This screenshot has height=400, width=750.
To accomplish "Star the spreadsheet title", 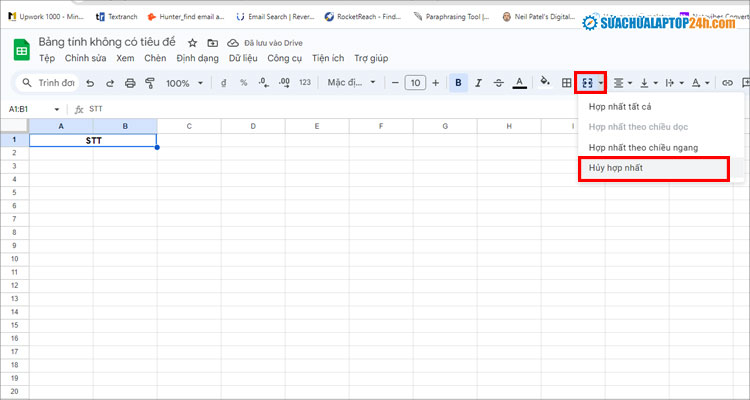I will coord(193,44).
